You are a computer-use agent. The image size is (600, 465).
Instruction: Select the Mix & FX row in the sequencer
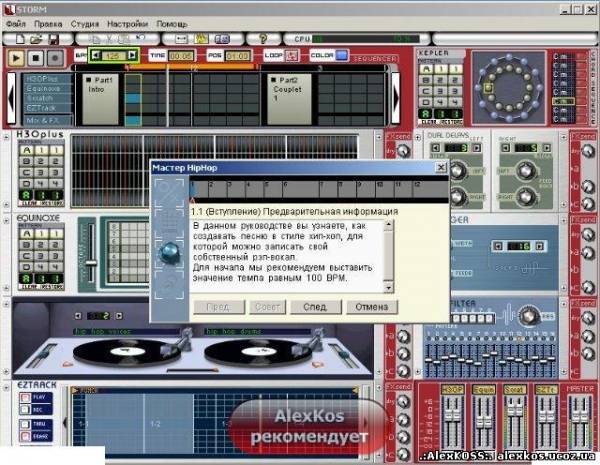pyautogui.click(x=48, y=120)
